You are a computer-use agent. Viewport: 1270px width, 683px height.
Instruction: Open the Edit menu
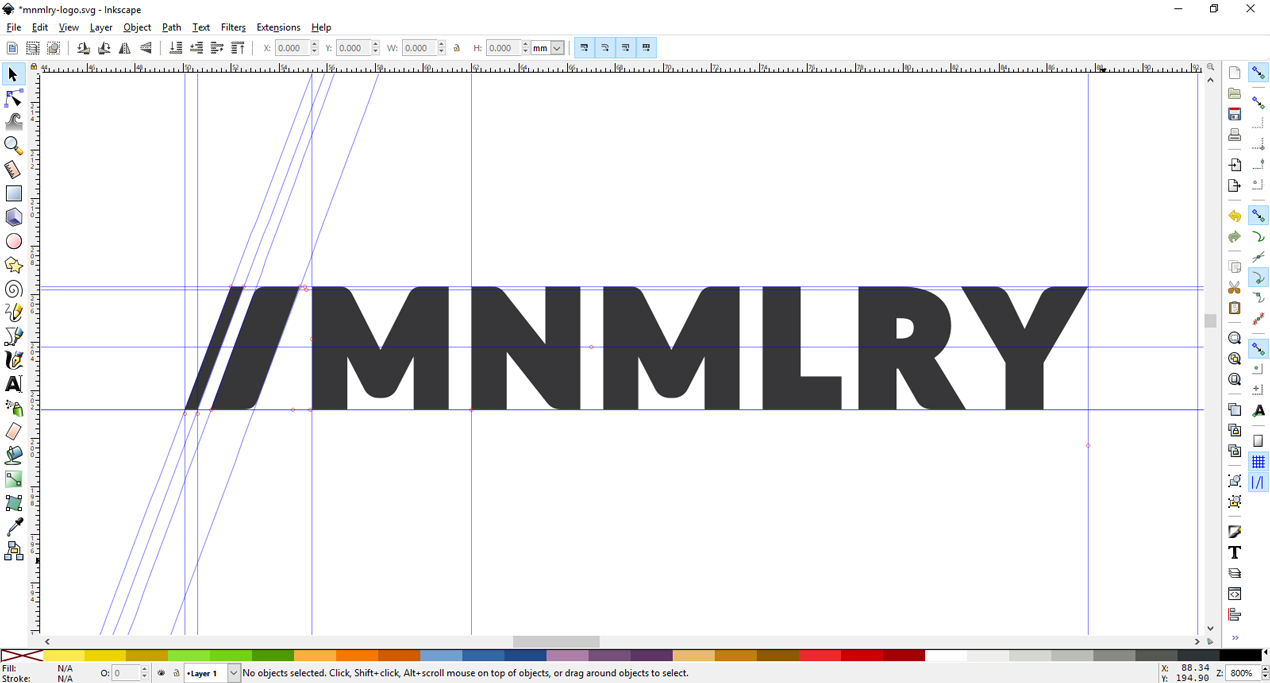tap(40, 27)
